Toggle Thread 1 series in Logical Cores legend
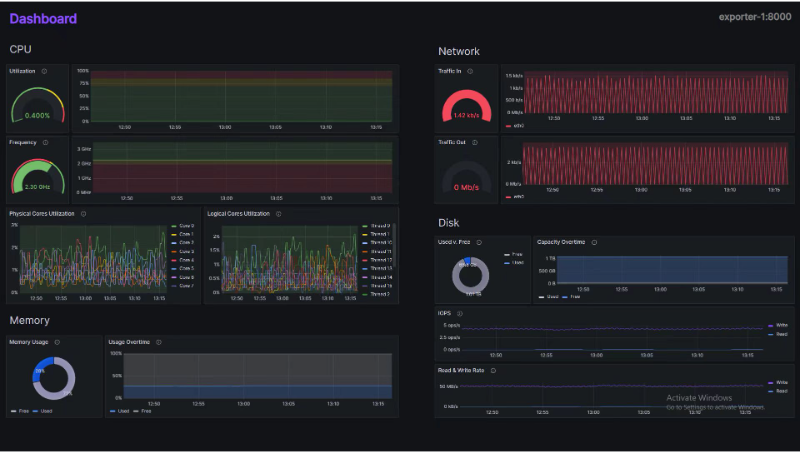 click(x=376, y=235)
